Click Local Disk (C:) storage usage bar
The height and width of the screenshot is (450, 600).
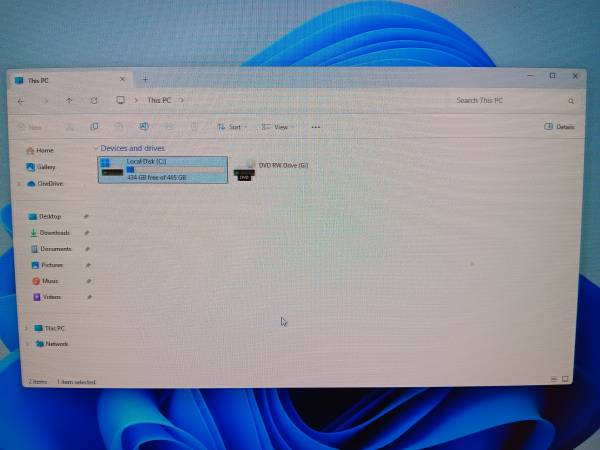tap(176, 170)
